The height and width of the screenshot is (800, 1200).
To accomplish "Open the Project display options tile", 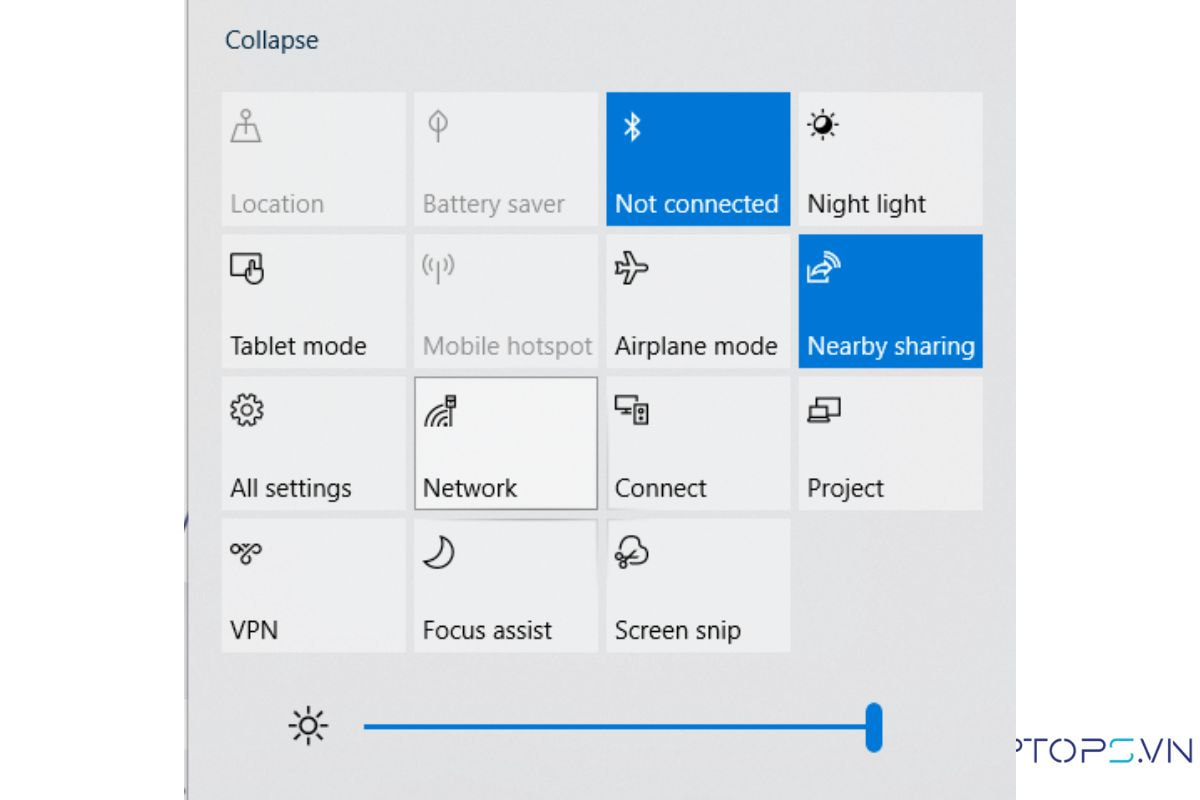I will pyautogui.click(x=889, y=443).
